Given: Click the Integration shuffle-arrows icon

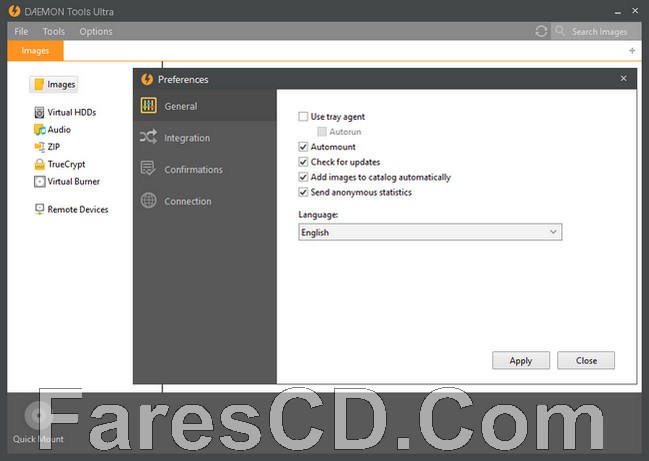Looking at the screenshot, I should tap(148, 137).
